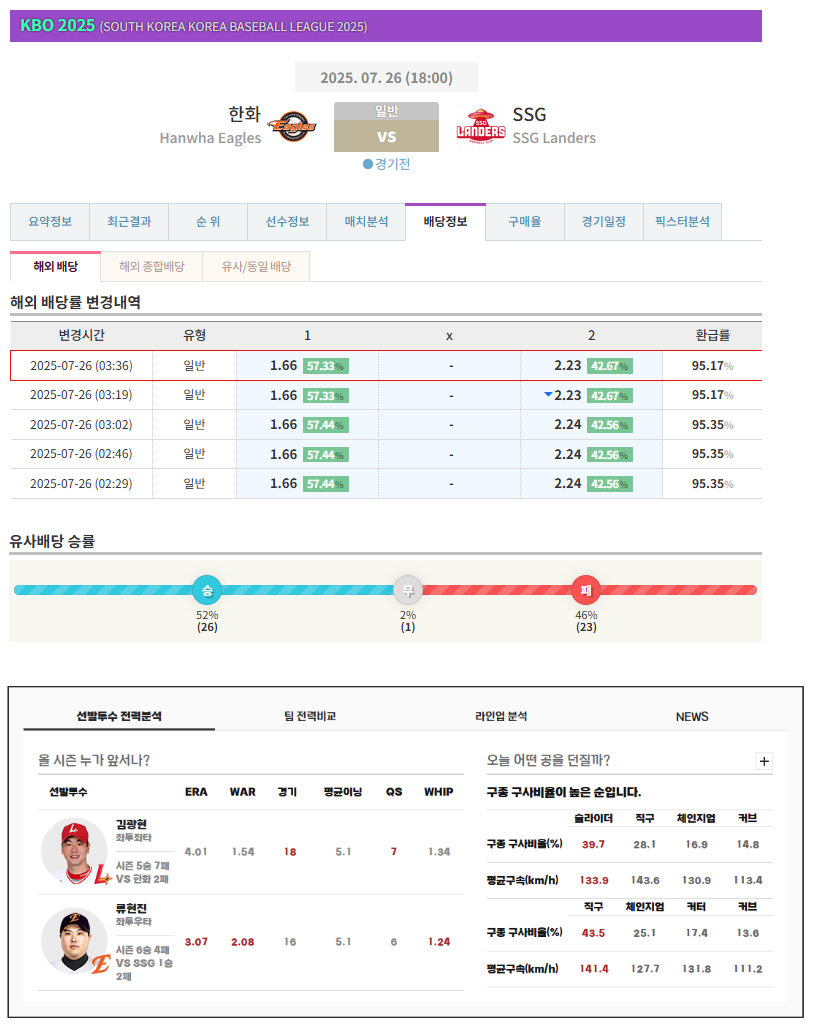Viewport: 815px width, 1024px height.
Task: Click the QS column header
Action: [394, 792]
